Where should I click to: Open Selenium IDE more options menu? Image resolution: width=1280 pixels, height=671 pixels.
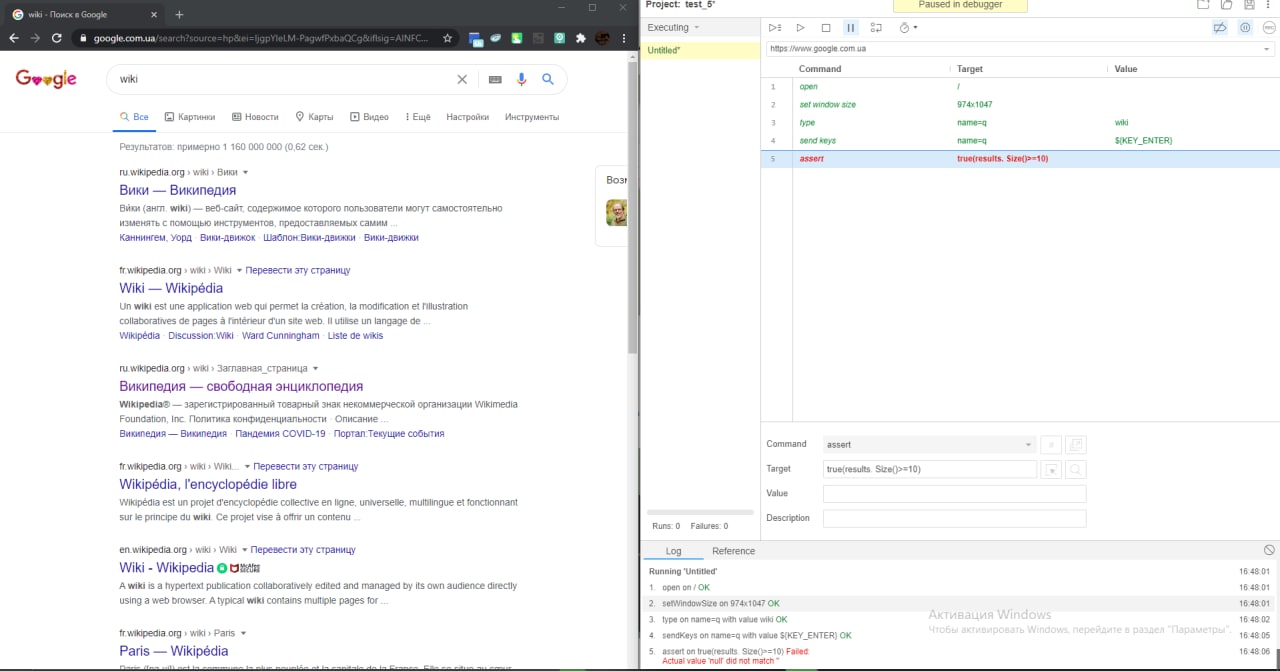[1269, 5]
